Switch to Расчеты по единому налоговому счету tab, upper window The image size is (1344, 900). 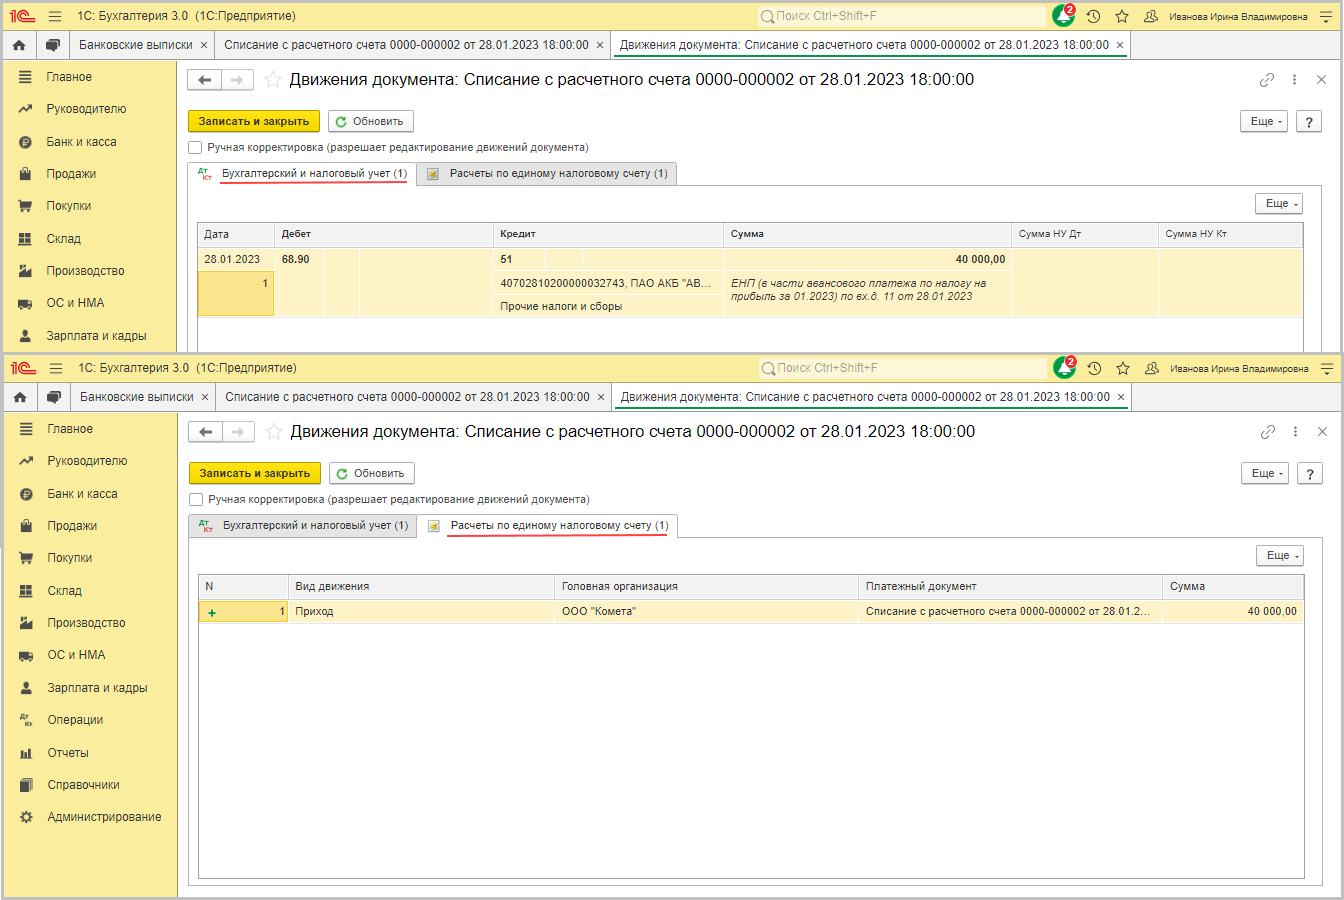pos(547,174)
